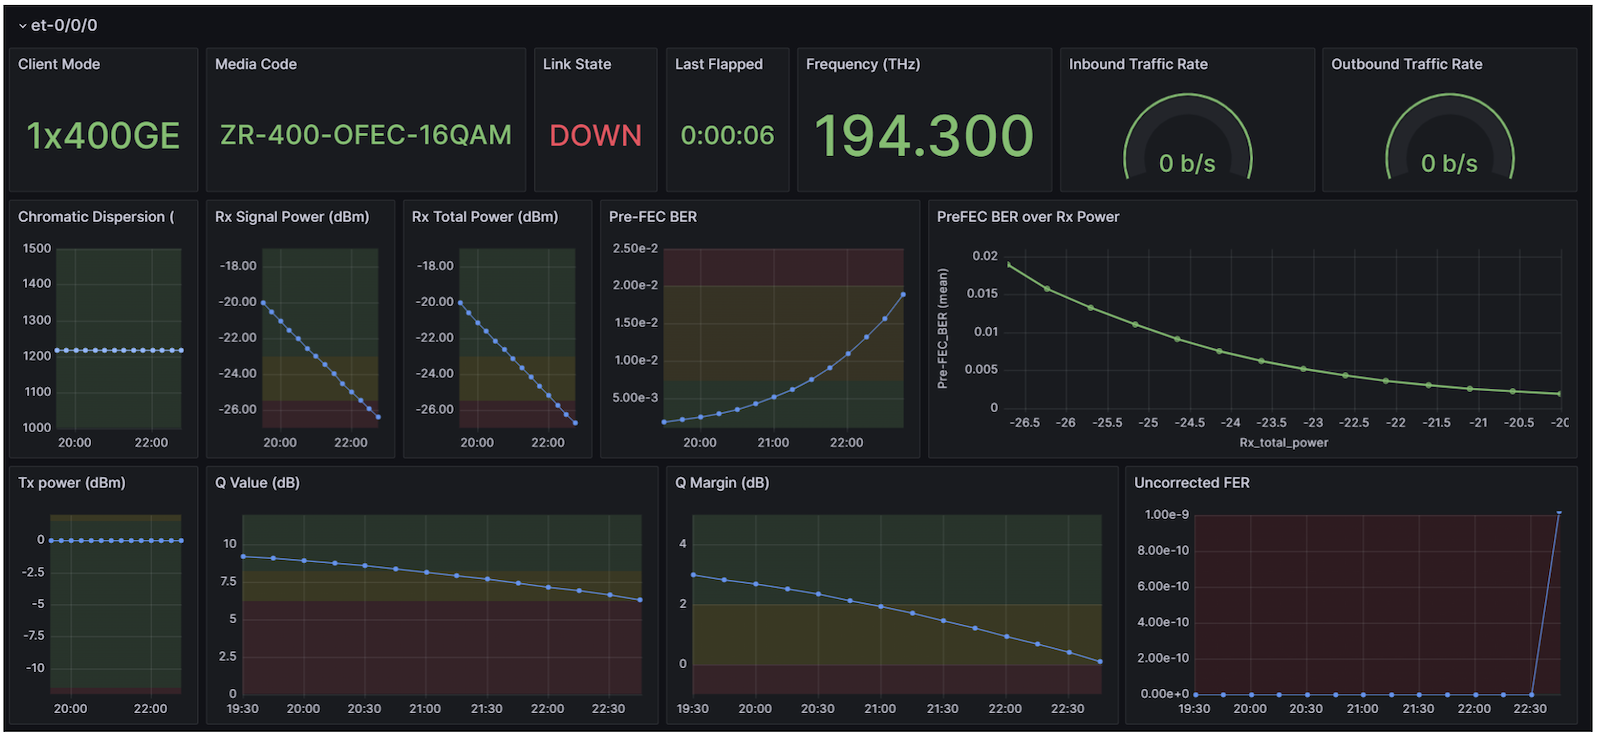Open the Last Flapped panel title
This screenshot has height=740, width=1600.
tap(719, 64)
